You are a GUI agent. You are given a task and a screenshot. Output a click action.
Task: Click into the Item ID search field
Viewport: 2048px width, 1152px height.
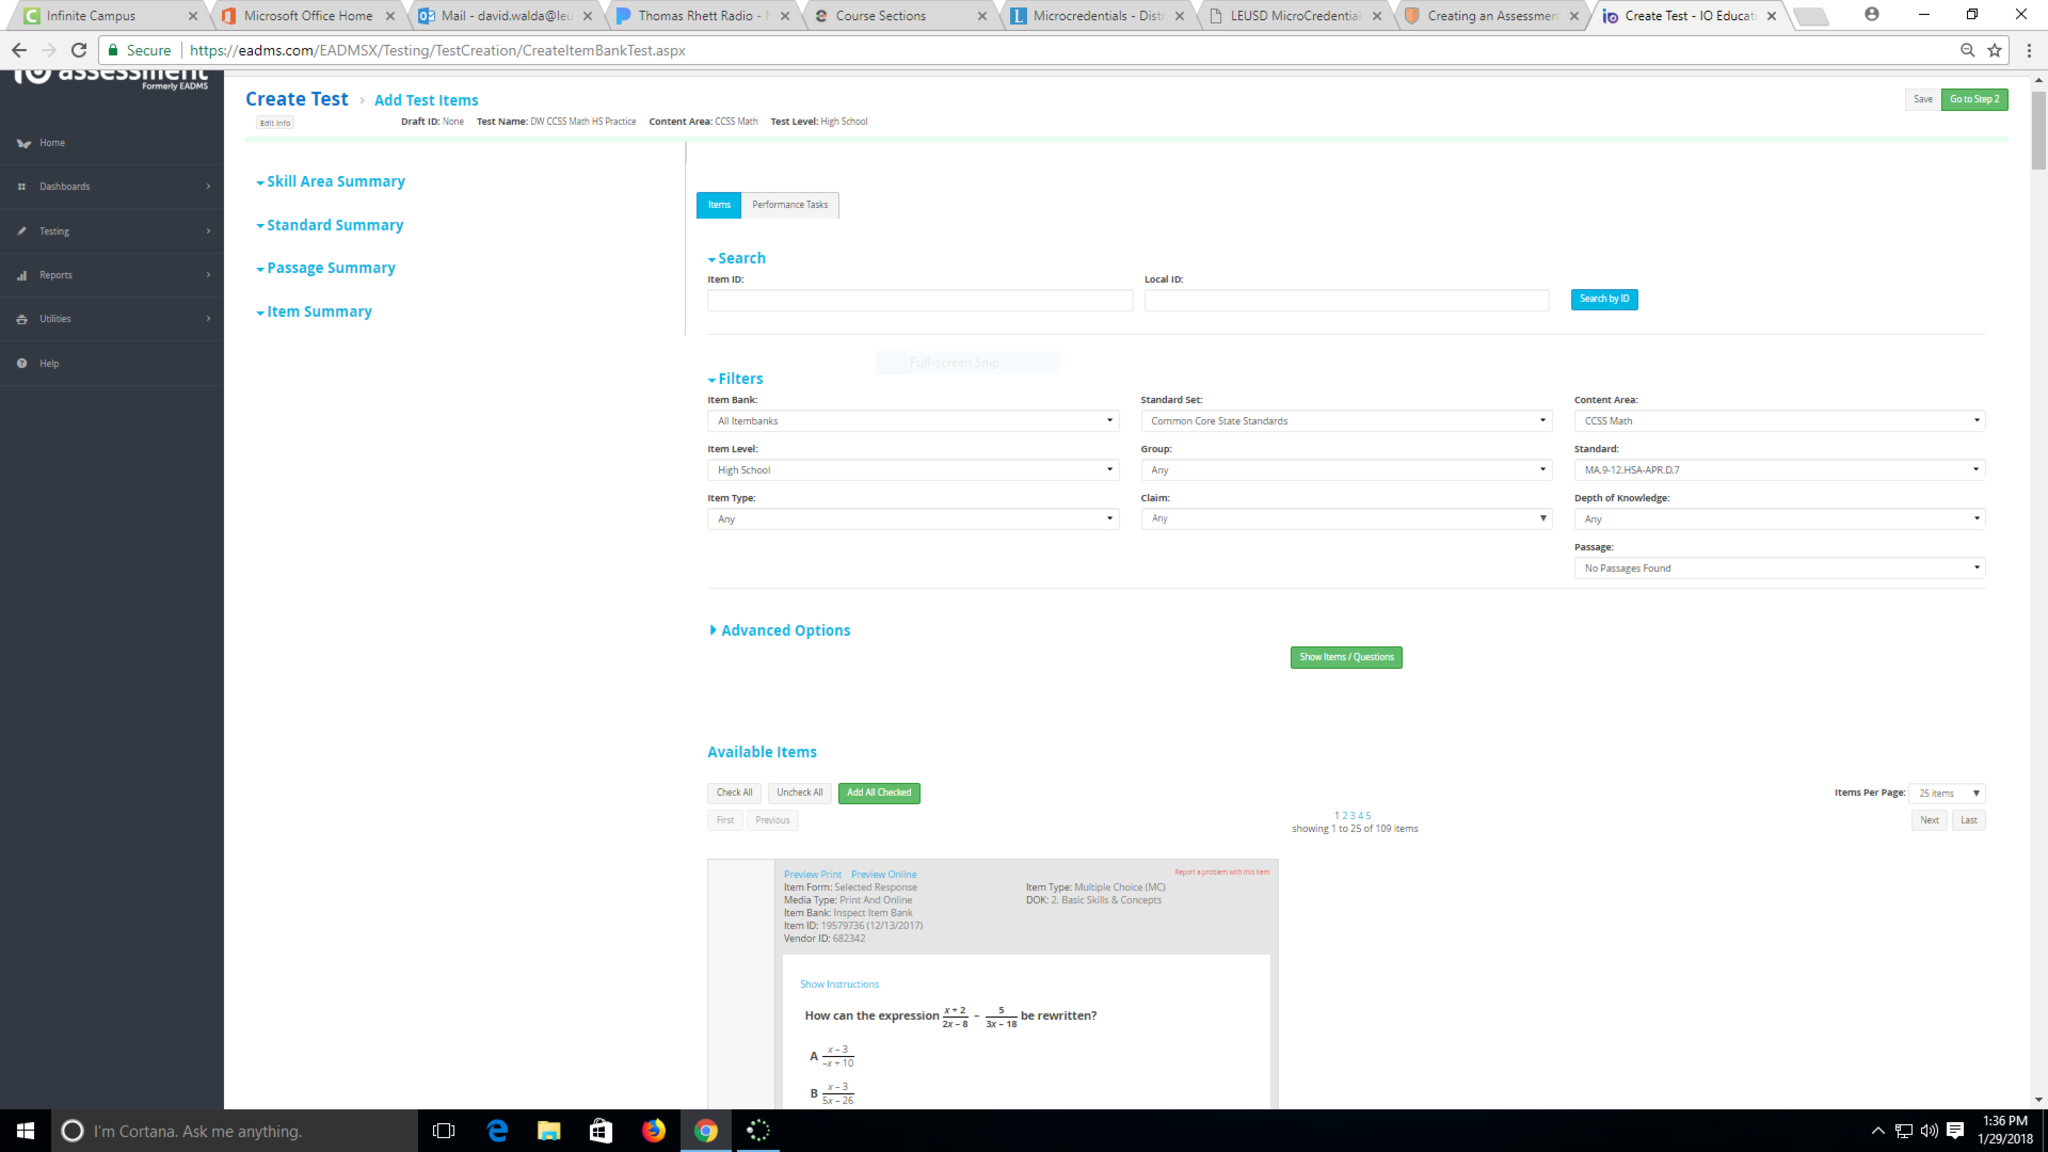pos(919,300)
